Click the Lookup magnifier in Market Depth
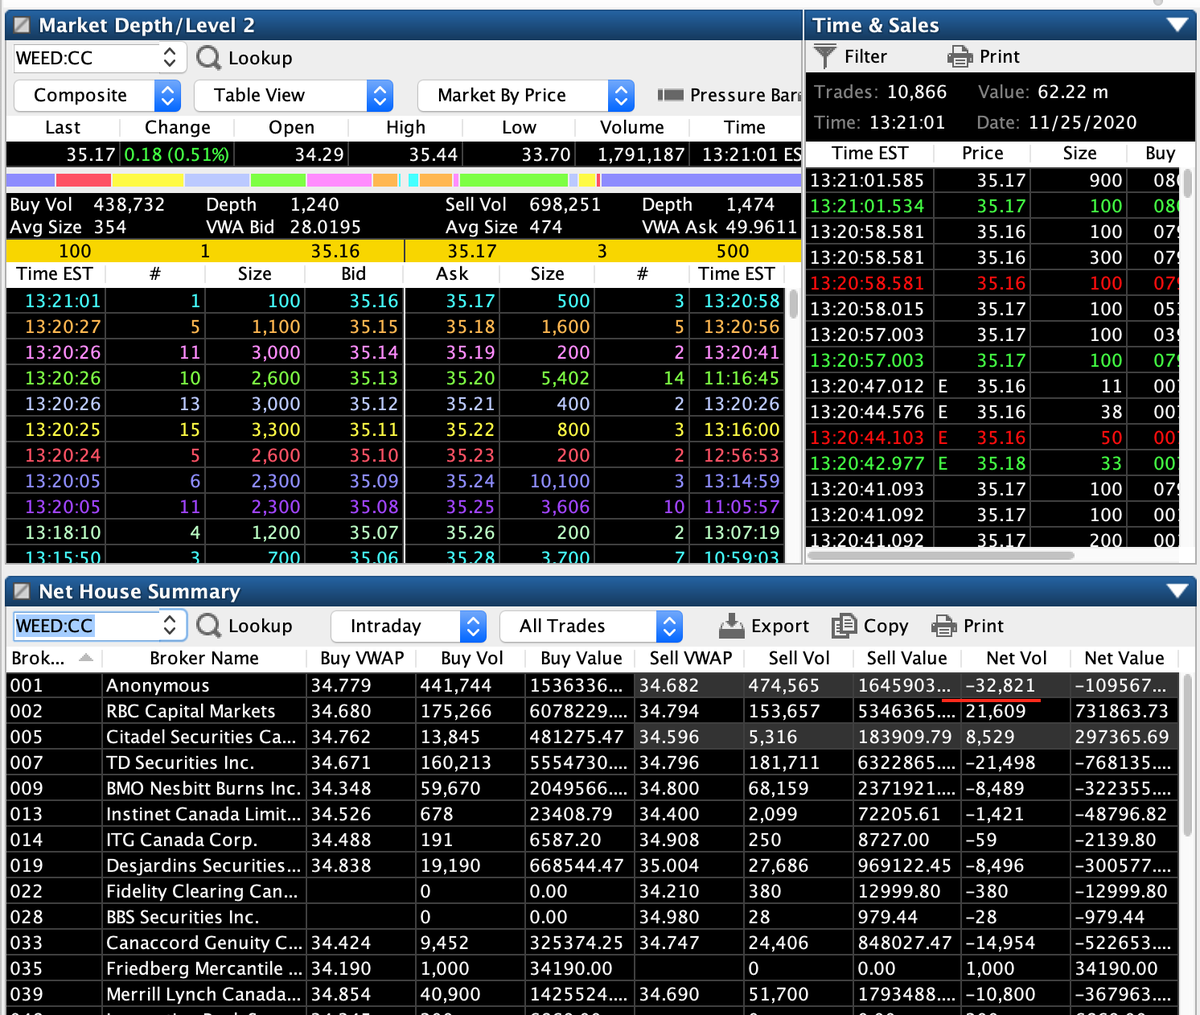 tap(208, 58)
